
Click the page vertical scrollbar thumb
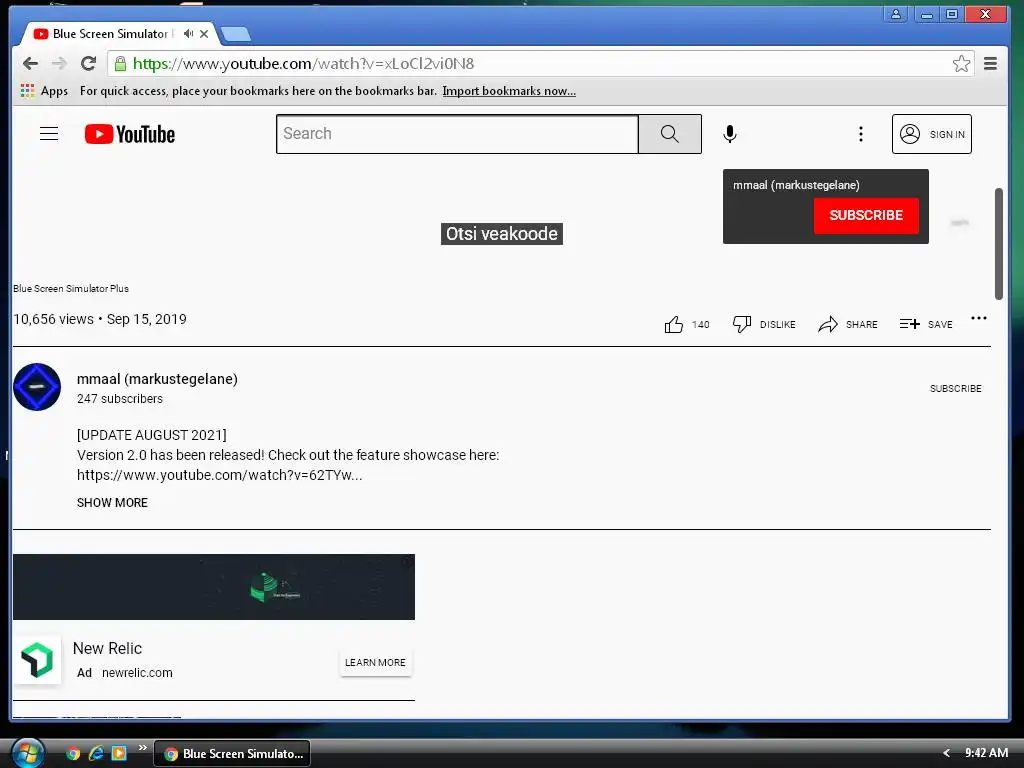[999, 244]
